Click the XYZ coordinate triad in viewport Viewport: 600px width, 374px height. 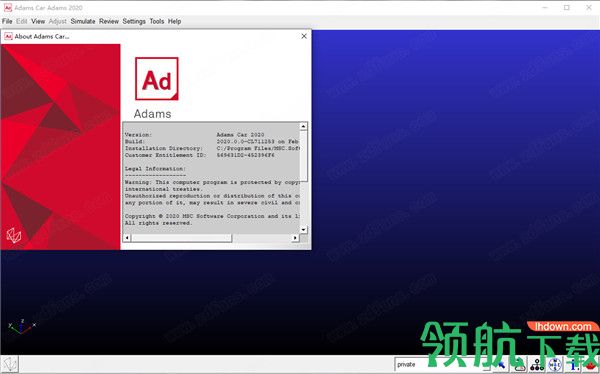(x=21, y=327)
